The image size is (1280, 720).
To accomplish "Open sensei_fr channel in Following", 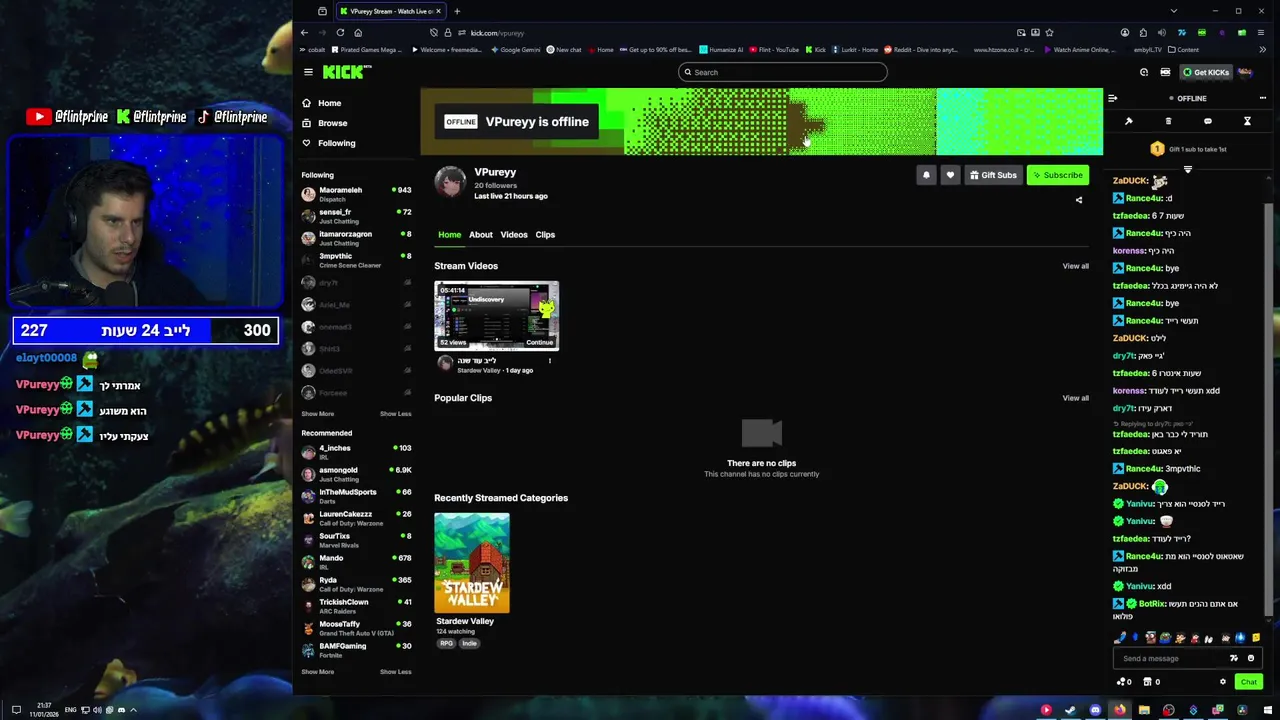I will [x=356, y=216].
